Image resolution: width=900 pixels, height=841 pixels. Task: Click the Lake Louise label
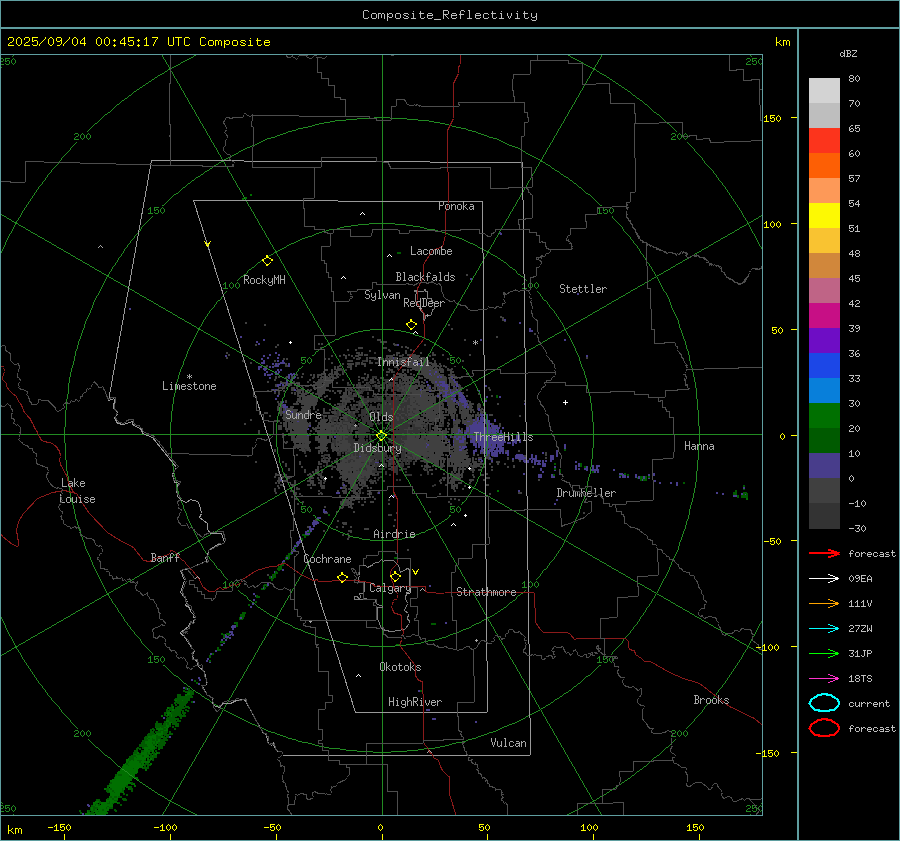[x=77, y=491]
